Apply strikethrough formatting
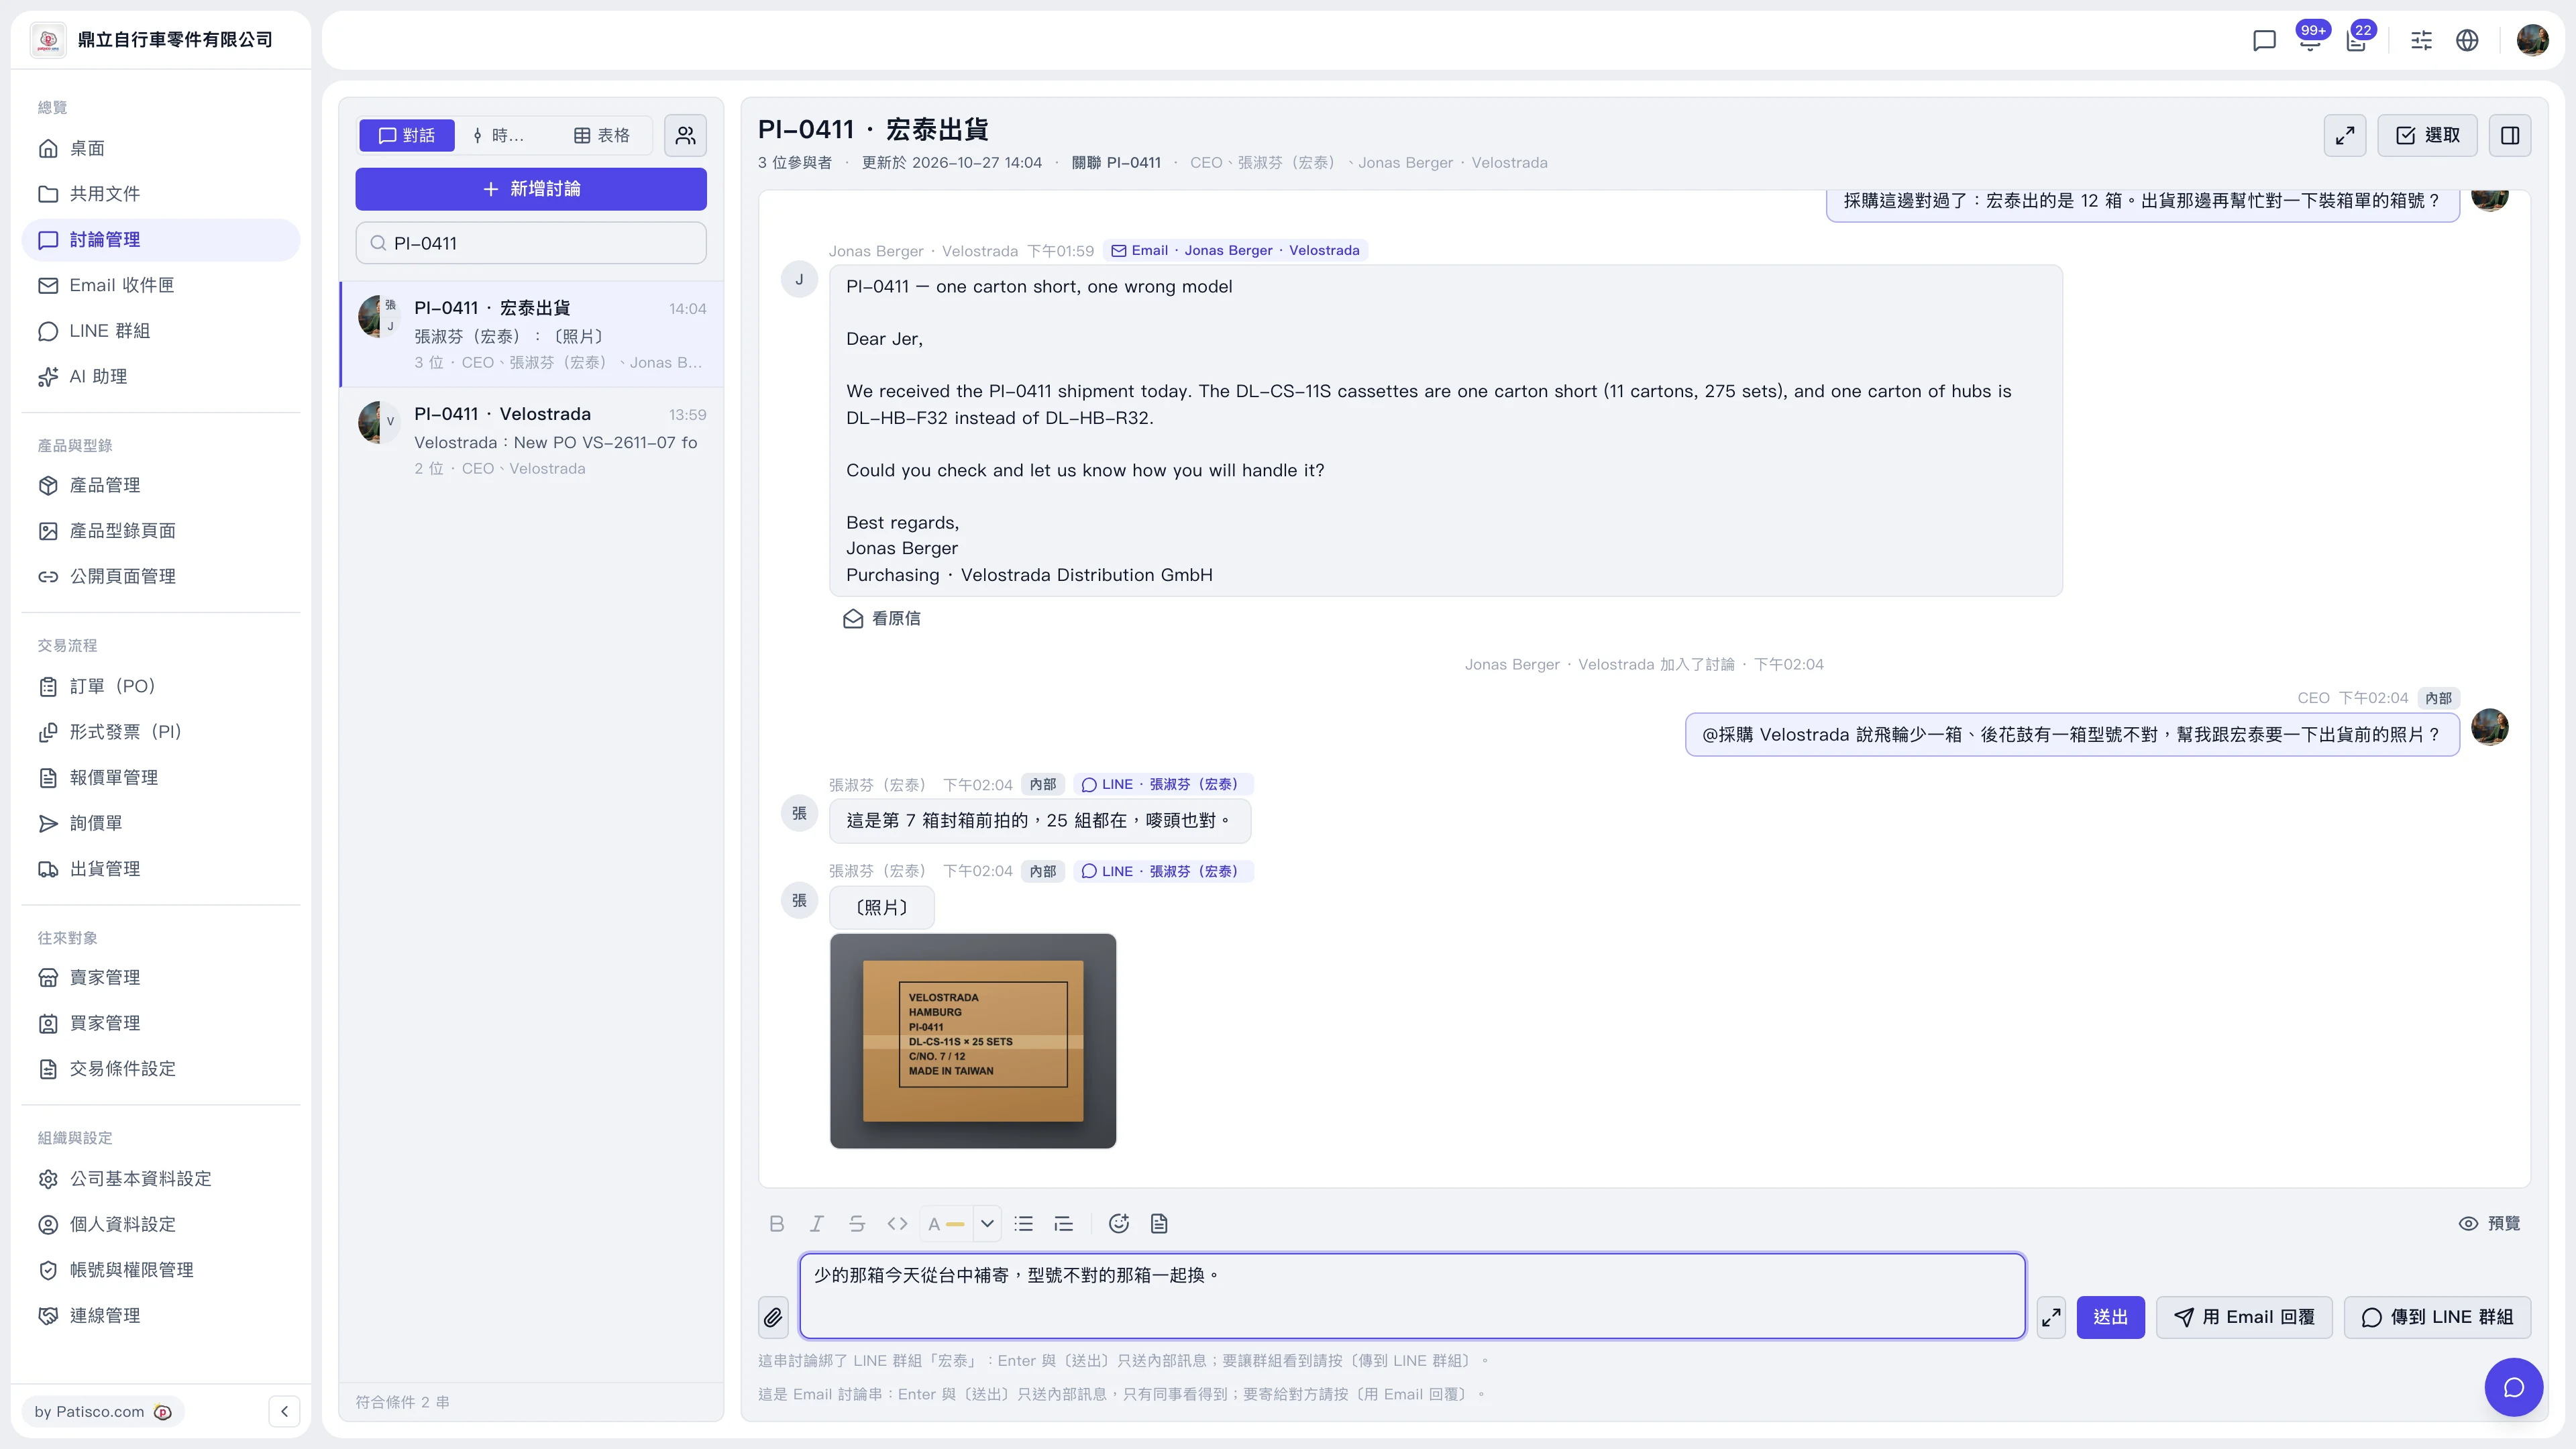2576x1449 pixels. tap(857, 1223)
